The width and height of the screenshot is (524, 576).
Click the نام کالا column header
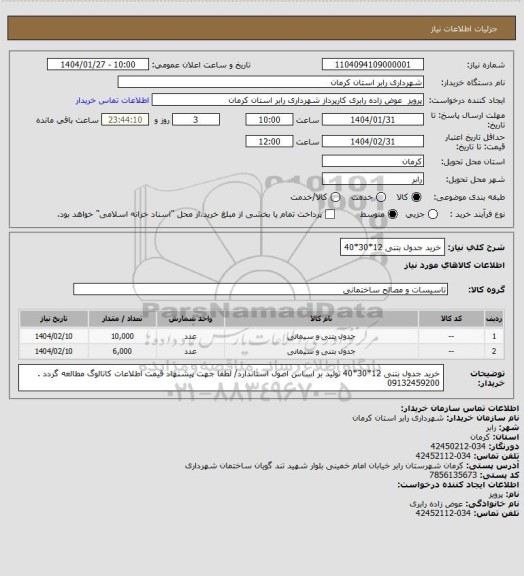click(321, 319)
